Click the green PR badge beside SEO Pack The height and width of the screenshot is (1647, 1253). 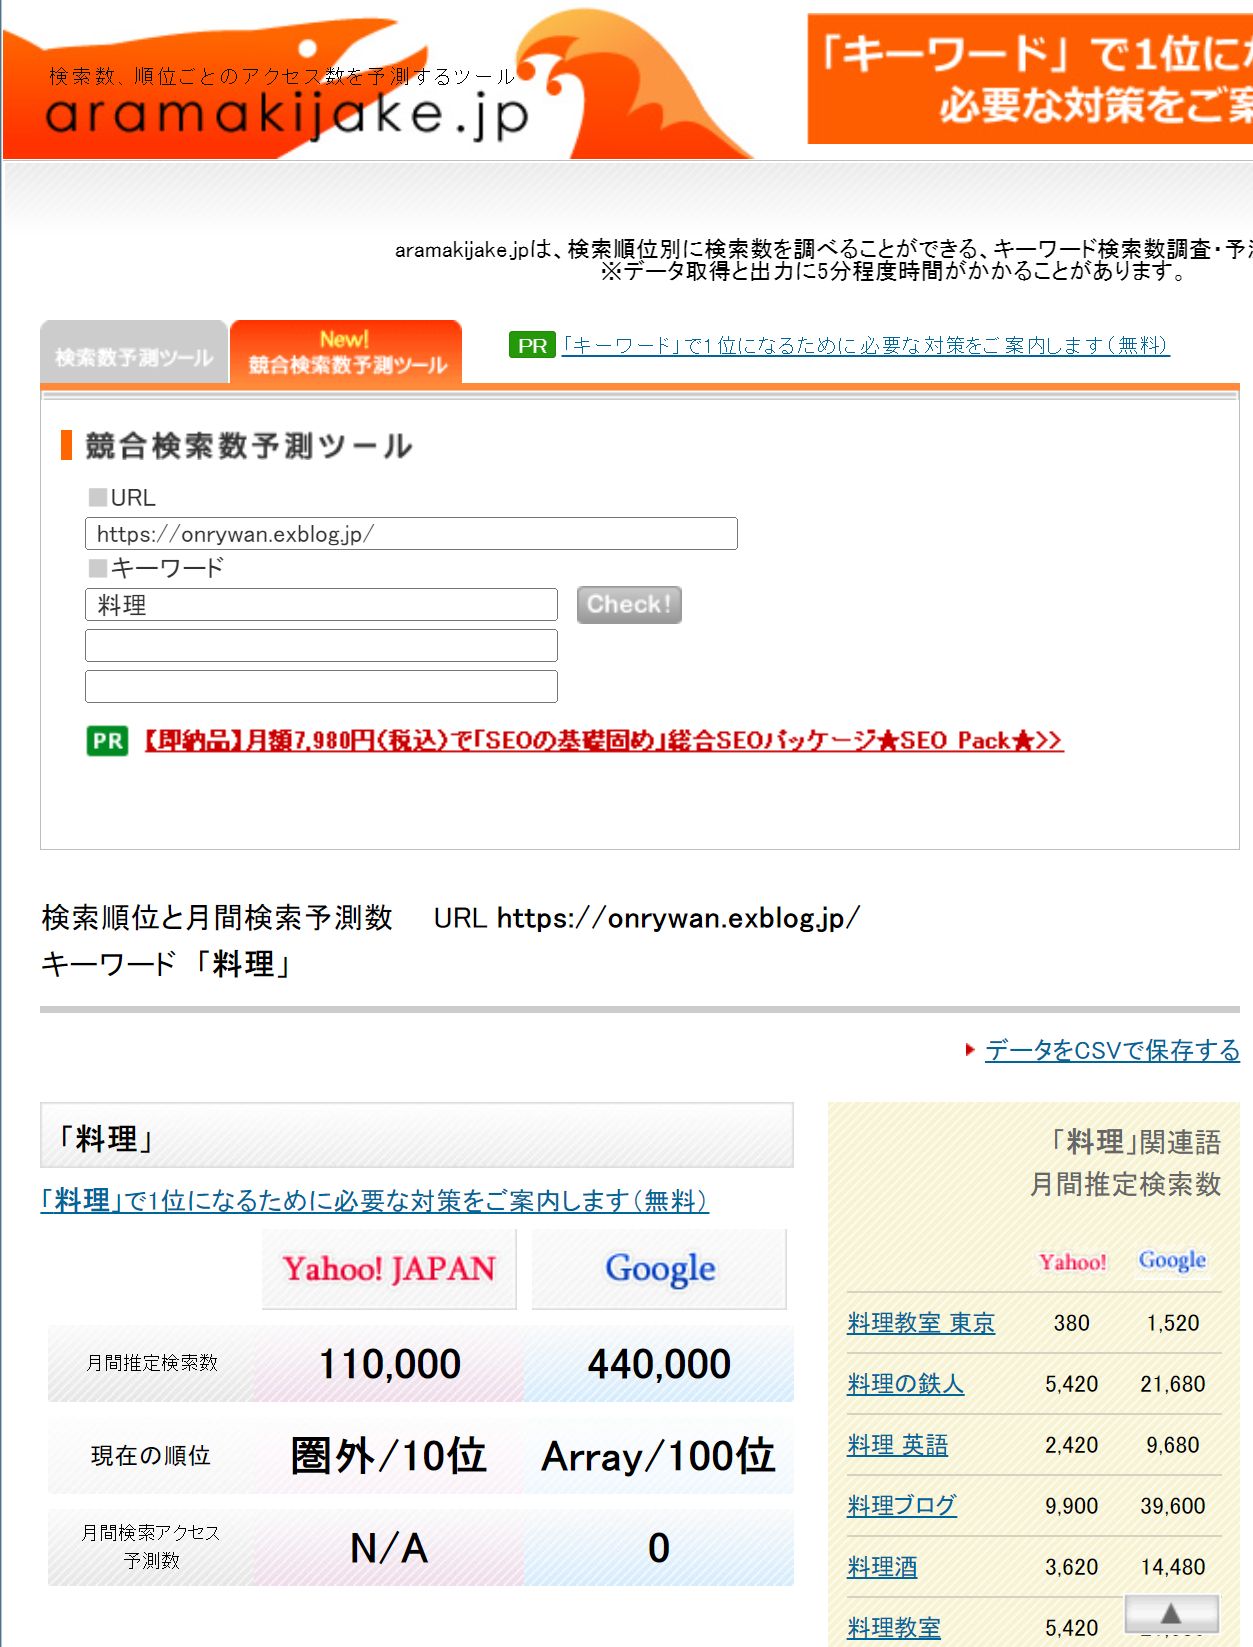click(x=108, y=741)
